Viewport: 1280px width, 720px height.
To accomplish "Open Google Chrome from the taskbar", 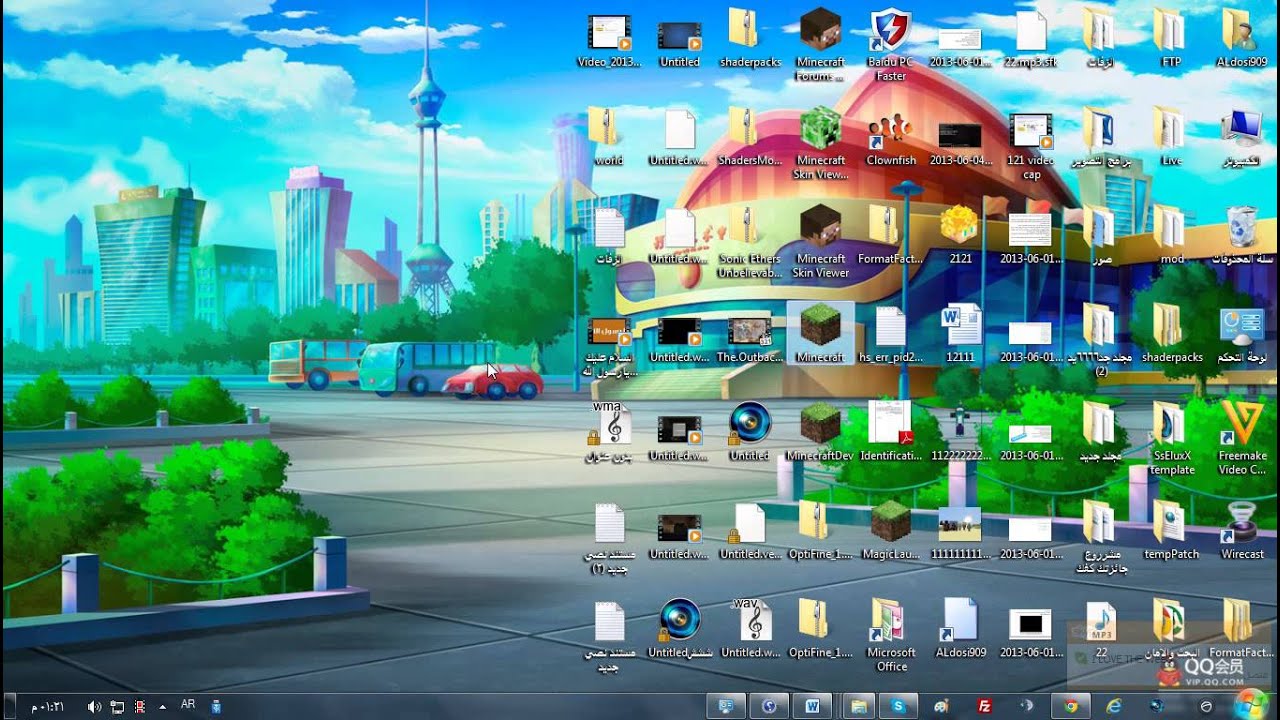I will point(1071,706).
